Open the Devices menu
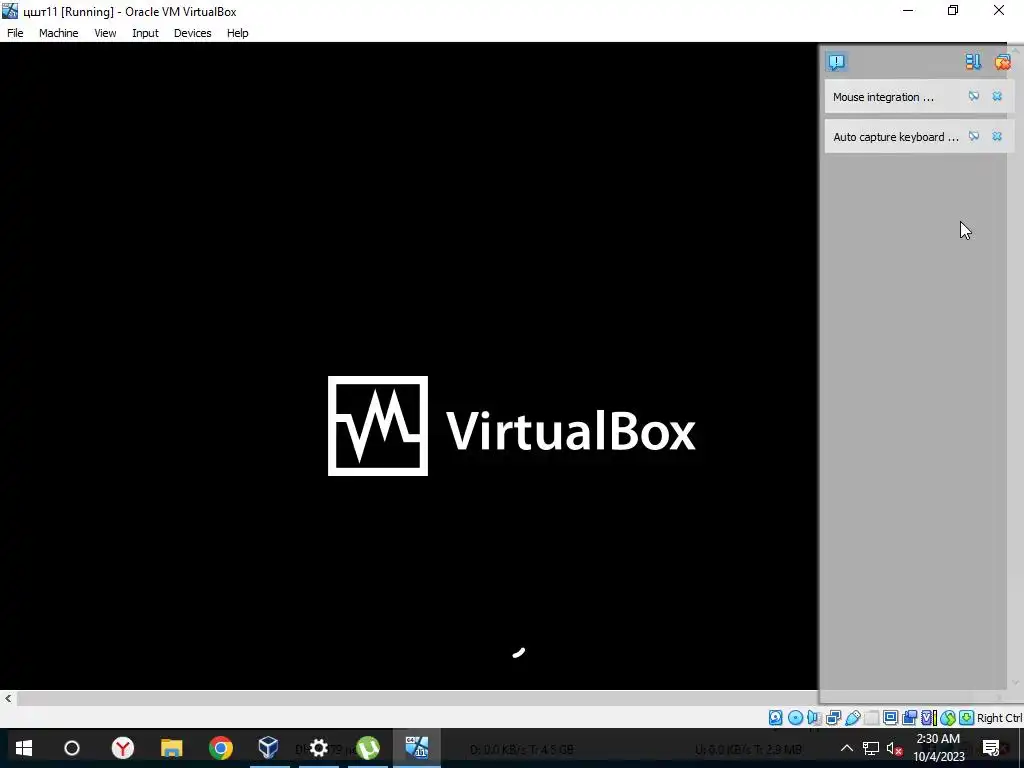Image resolution: width=1024 pixels, height=768 pixels. pos(193,33)
